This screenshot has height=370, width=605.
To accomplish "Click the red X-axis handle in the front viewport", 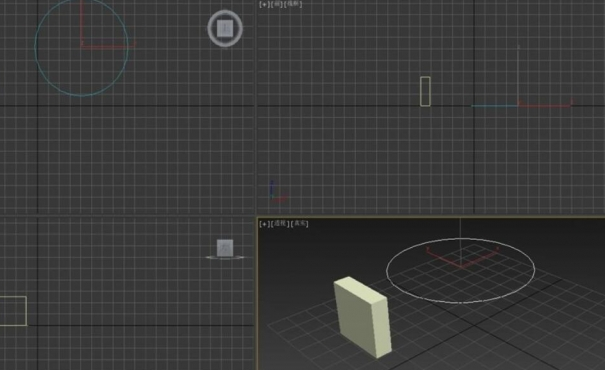I will (x=545, y=105).
